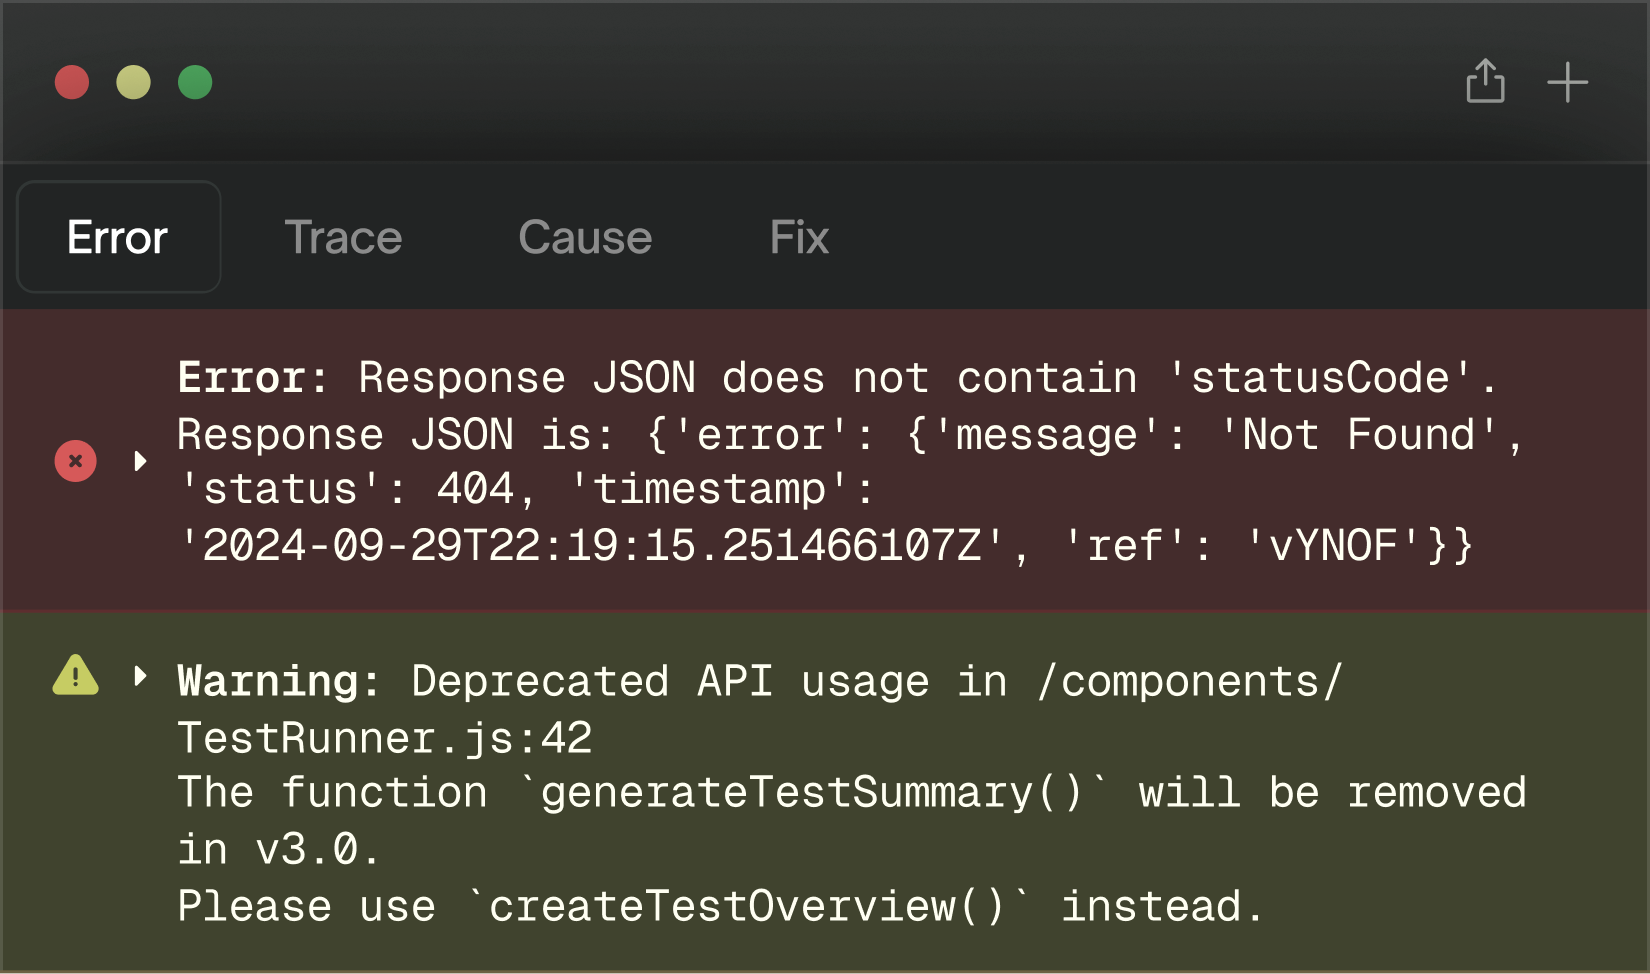This screenshot has height=974, width=1650.
Task: Click the bold 'Warning:' label text
Action: 279,681
